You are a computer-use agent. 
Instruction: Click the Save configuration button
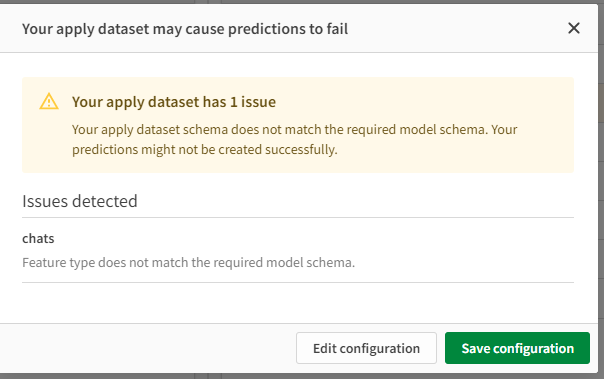[x=517, y=348]
